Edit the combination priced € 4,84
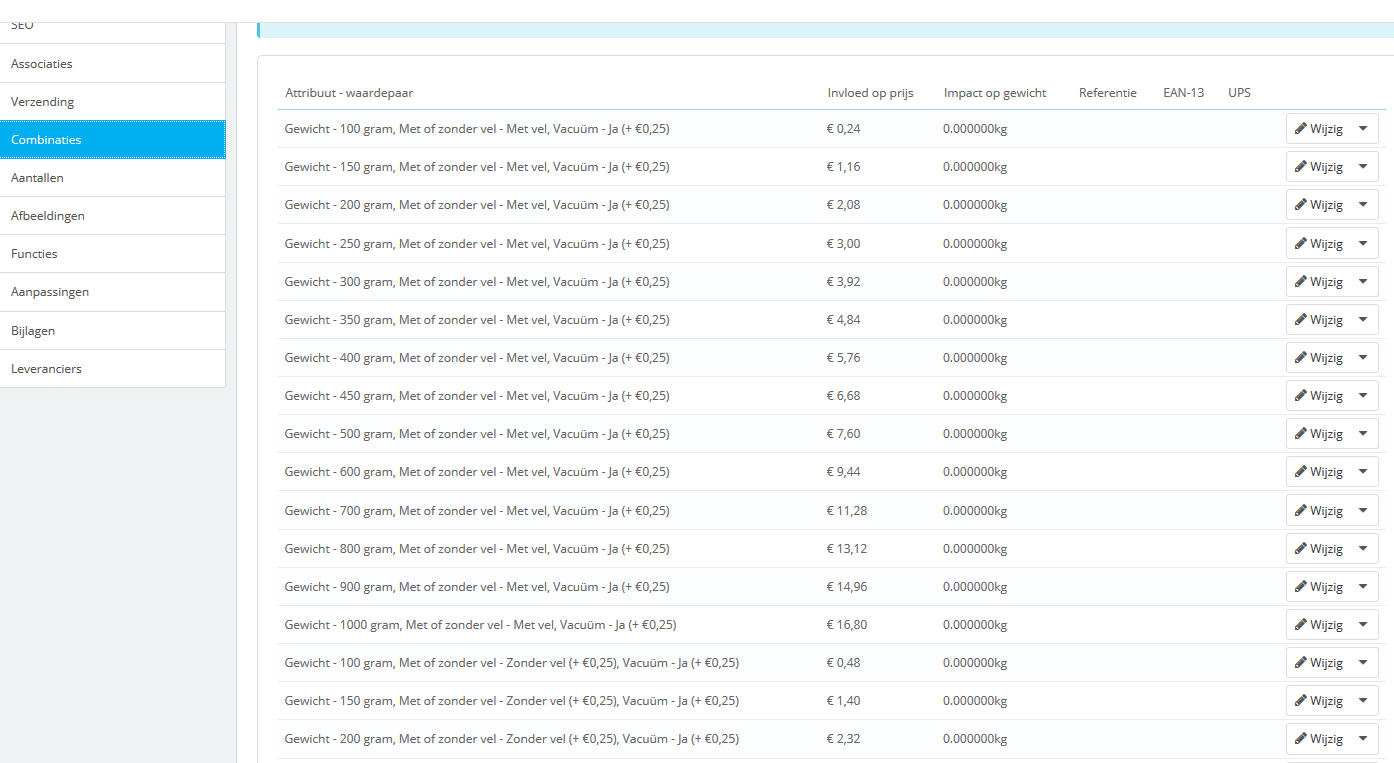 click(1318, 319)
